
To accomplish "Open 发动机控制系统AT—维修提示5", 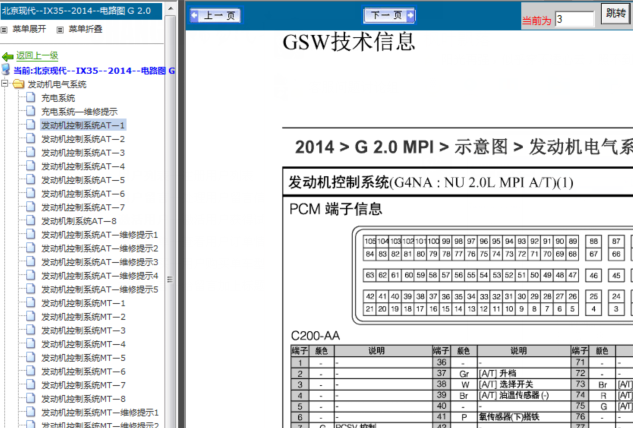I will (100, 289).
